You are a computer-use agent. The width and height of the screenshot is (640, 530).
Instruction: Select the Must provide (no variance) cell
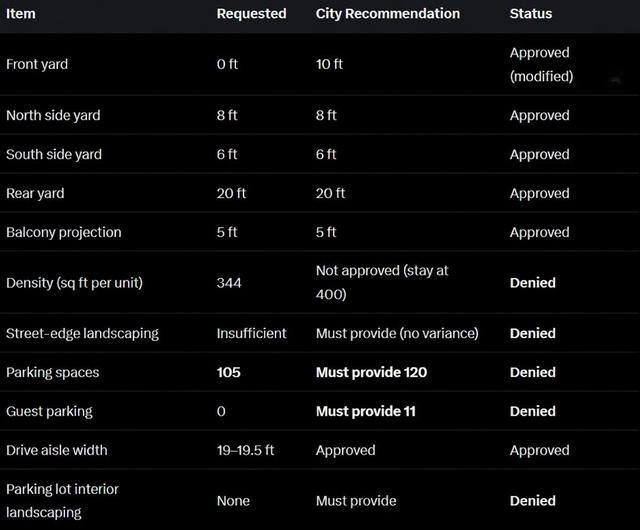tap(397, 334)
